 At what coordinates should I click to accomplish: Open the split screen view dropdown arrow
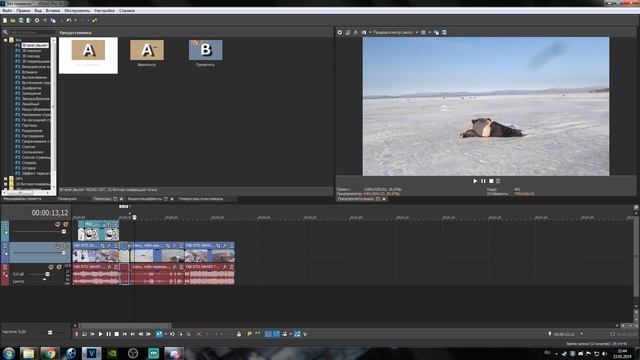(370, 32)
